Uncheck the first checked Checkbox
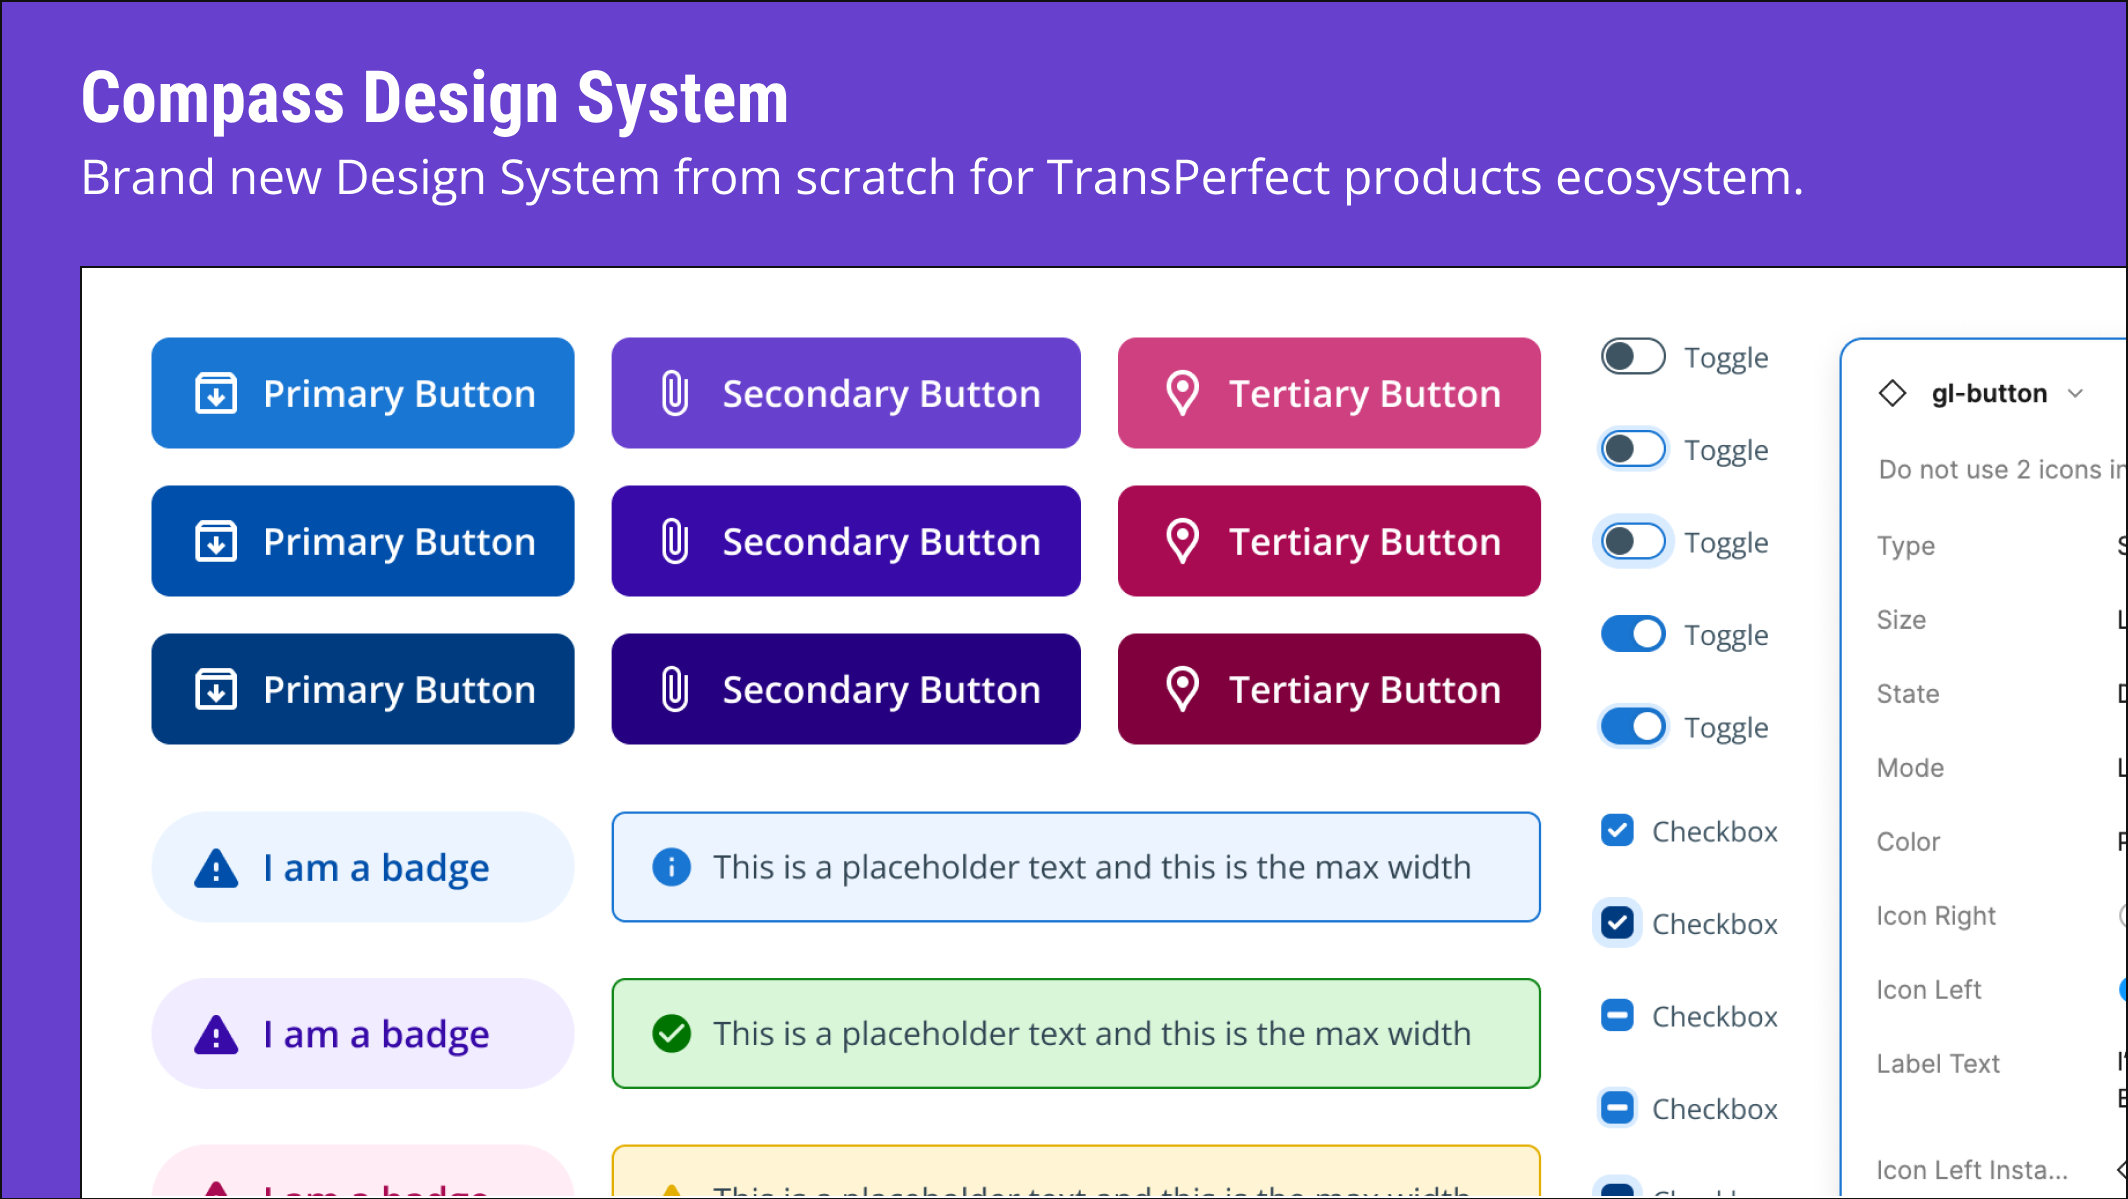Screen dimensions: 2128x1199 (x=1617, y=830)
